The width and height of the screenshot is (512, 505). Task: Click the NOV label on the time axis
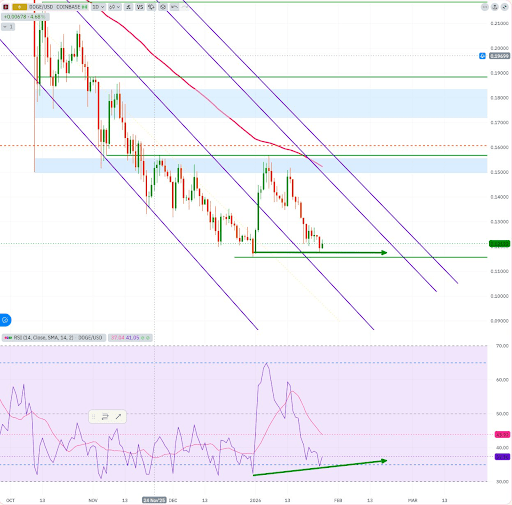[93, 500]
